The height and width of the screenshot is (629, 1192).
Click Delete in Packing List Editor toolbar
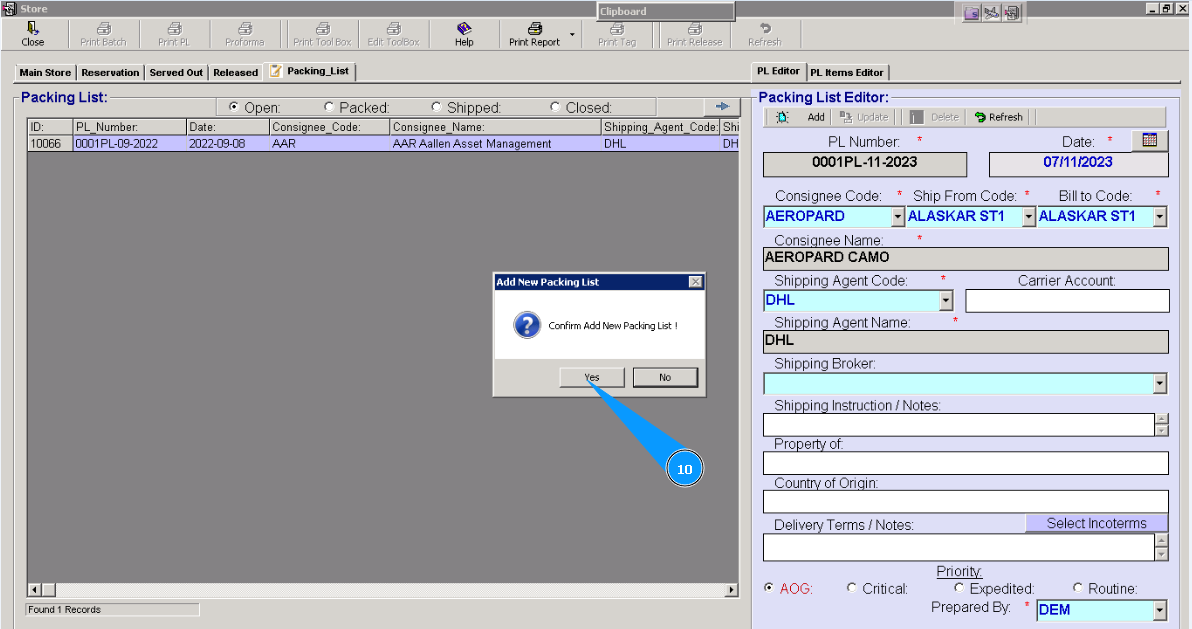click(934, 117)
